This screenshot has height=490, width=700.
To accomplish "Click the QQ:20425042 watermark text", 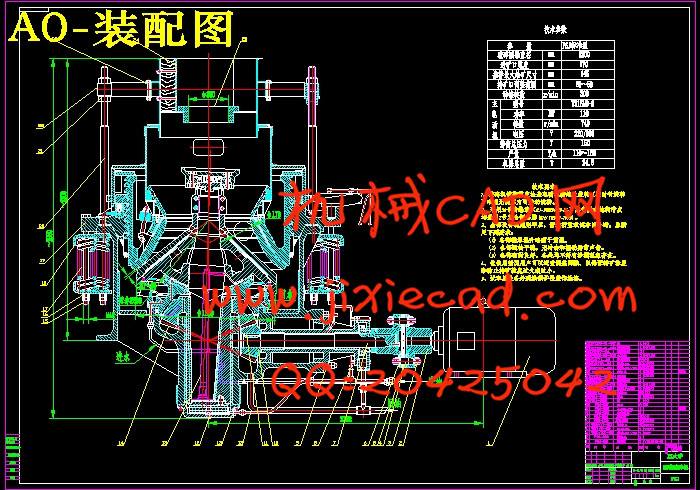I will click(440, 380).
